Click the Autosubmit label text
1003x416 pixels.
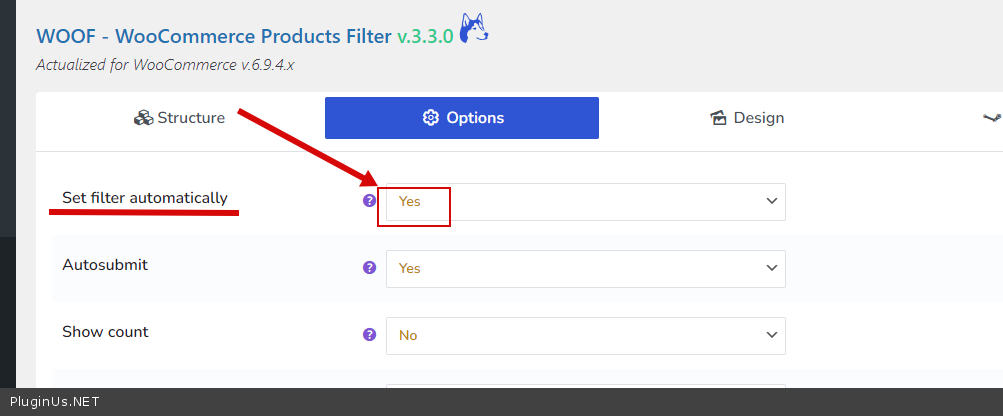[x=105, y=265]
